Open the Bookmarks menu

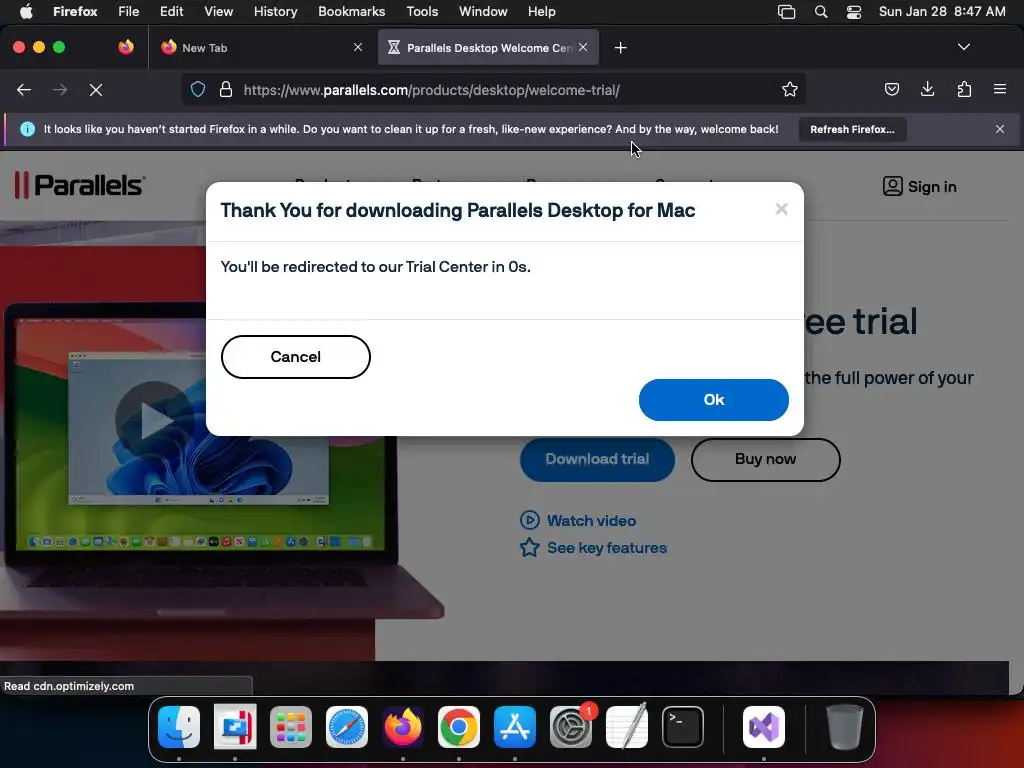pos(351,12)
